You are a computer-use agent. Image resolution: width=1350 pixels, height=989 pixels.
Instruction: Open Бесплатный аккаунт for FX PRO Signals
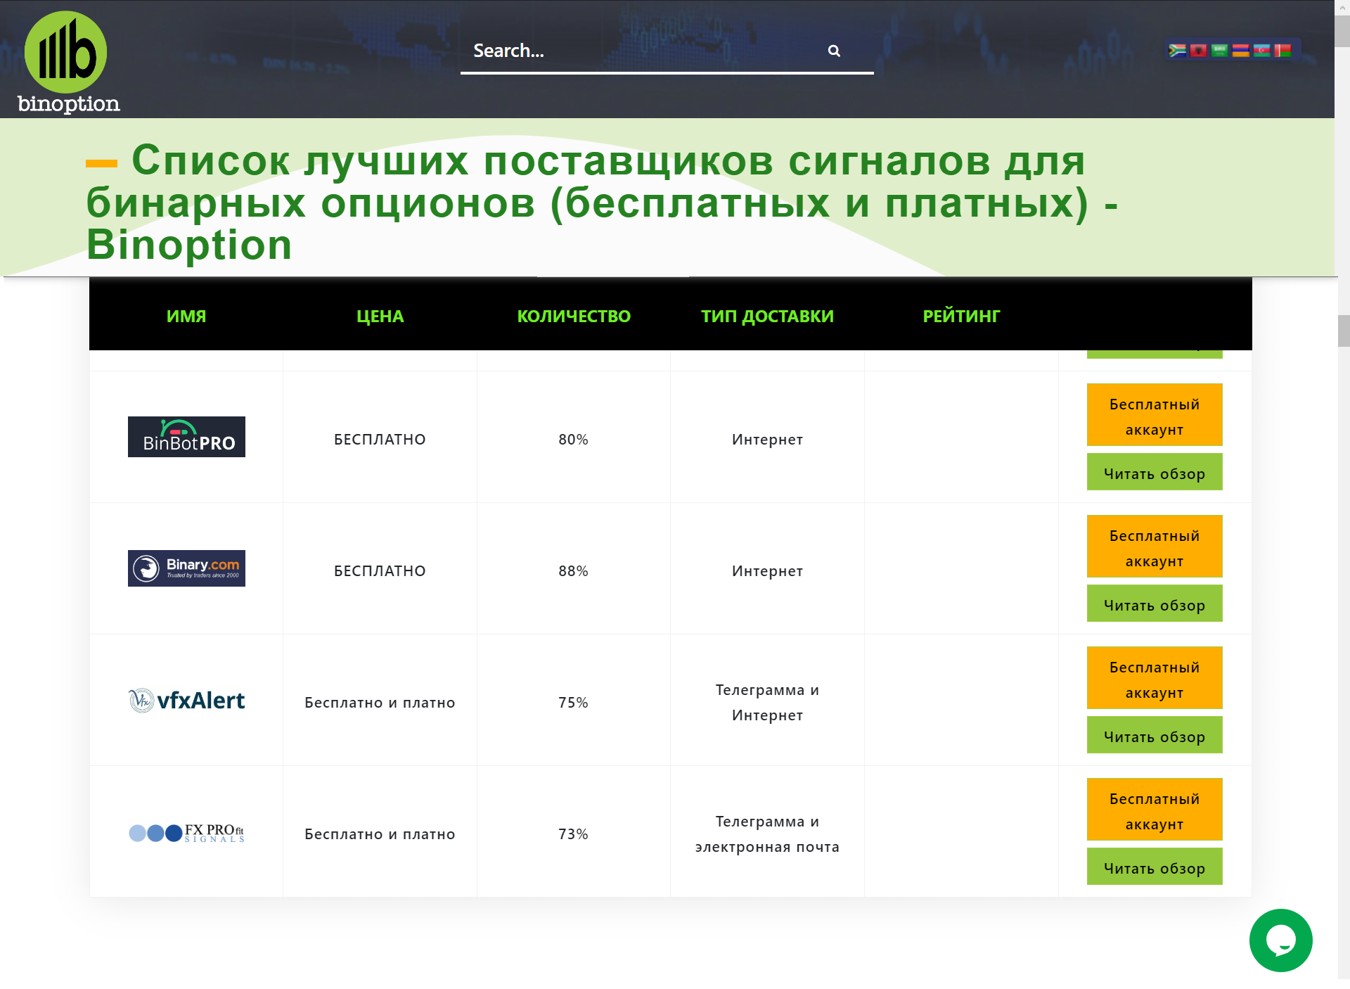point(1154,810)
